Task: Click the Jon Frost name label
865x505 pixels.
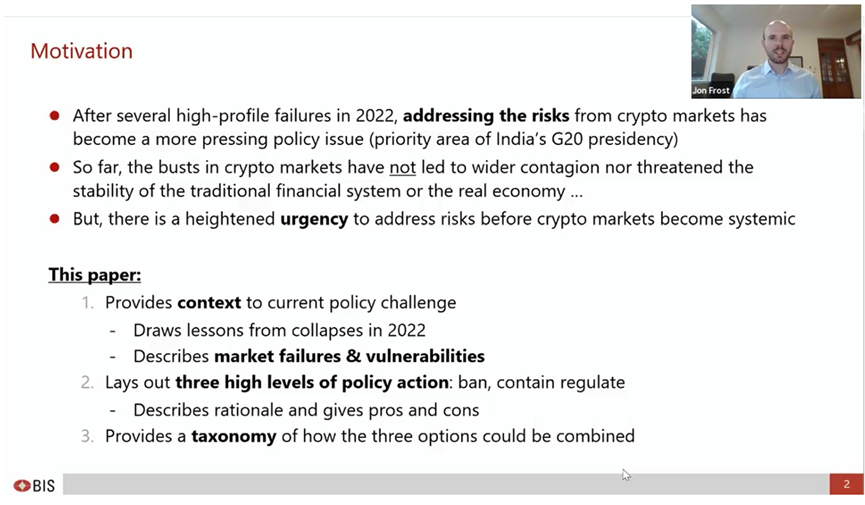Action: [711, 91]
